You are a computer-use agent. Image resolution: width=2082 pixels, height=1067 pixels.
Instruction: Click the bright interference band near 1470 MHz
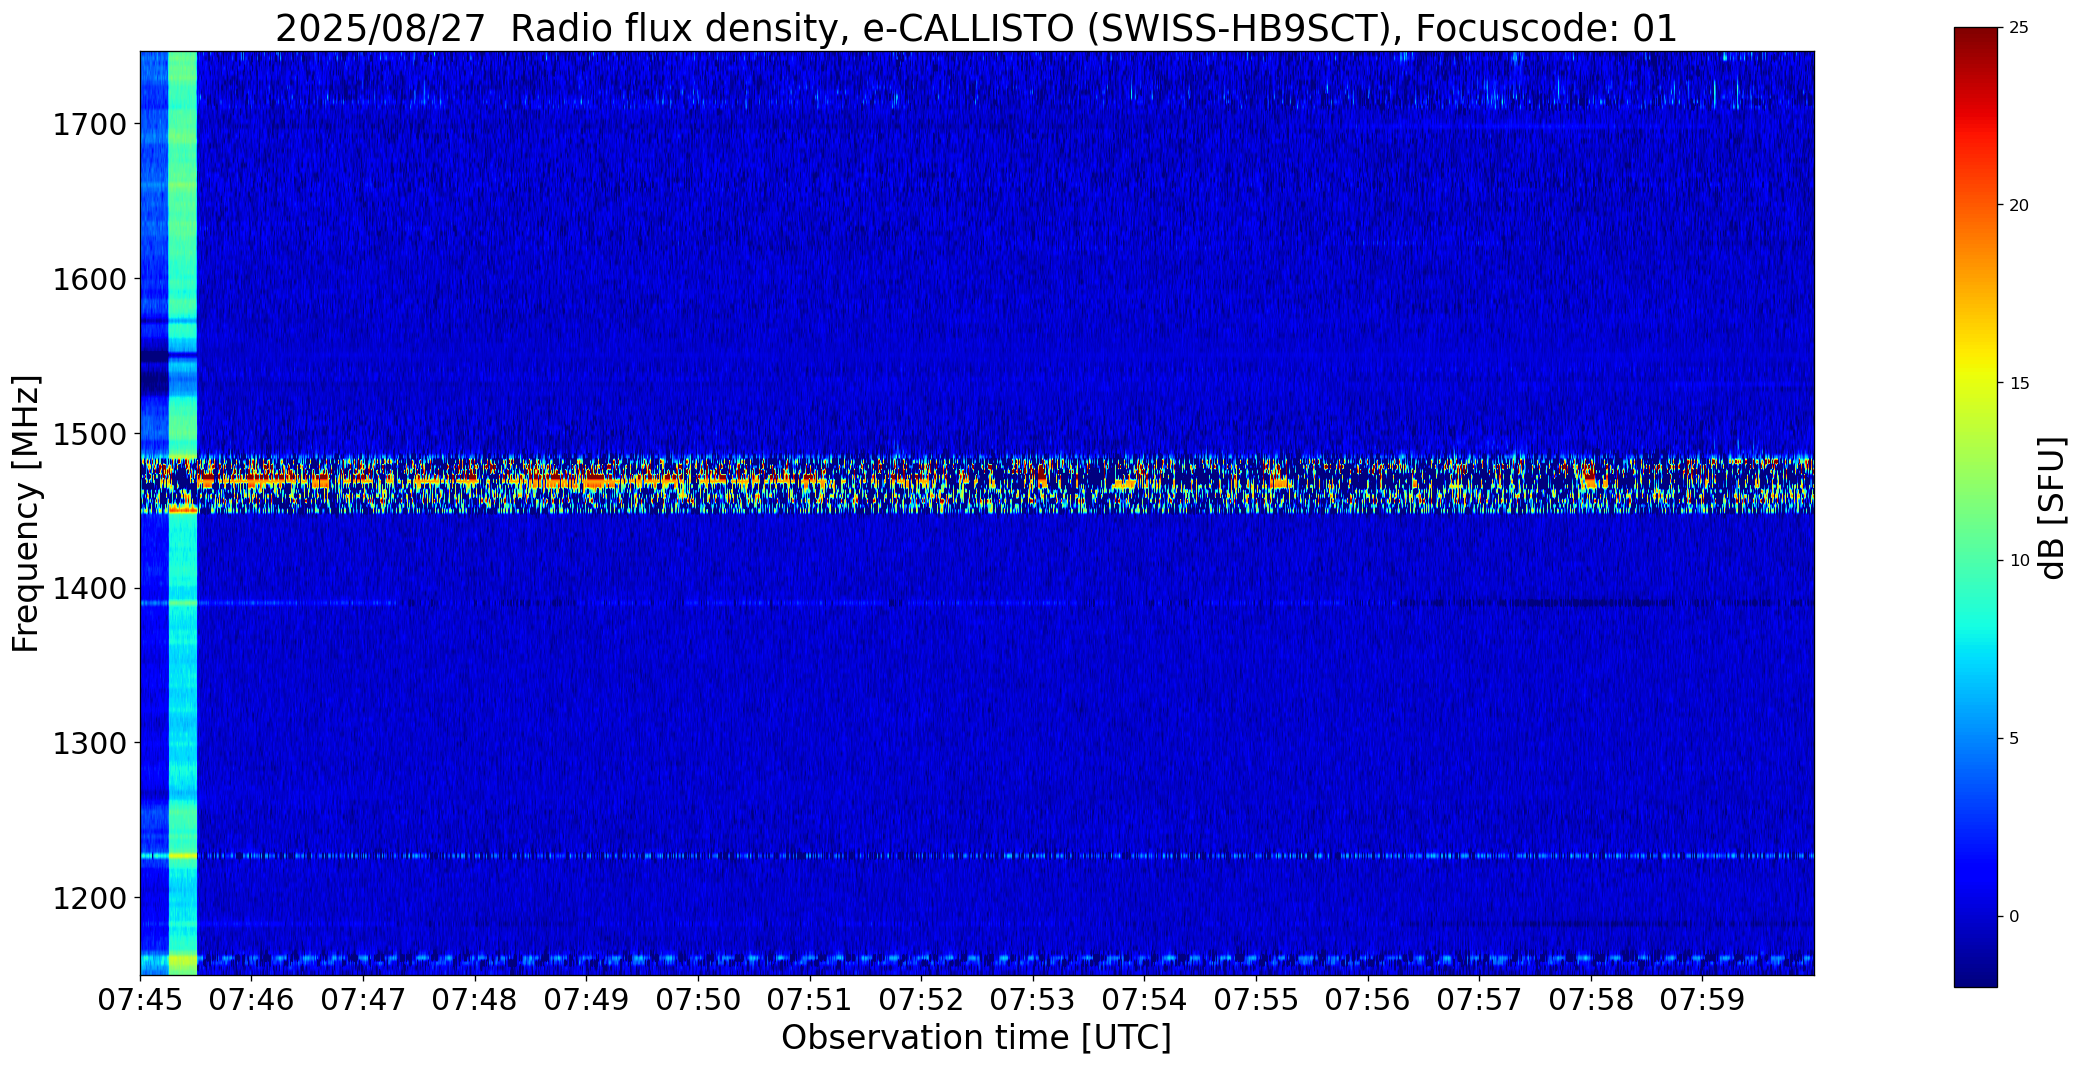click(976, 485)
